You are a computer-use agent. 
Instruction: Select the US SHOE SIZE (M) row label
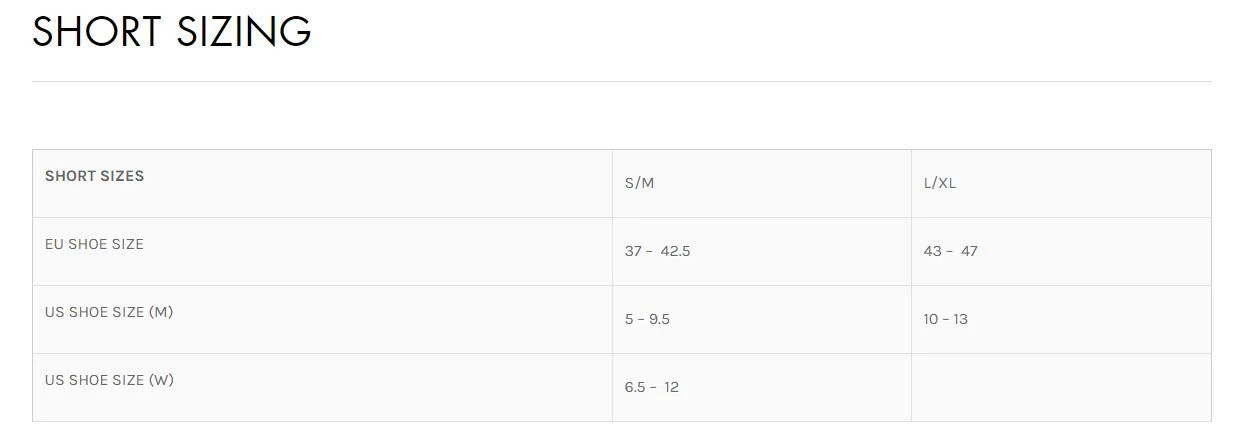[x=109, y=312]
